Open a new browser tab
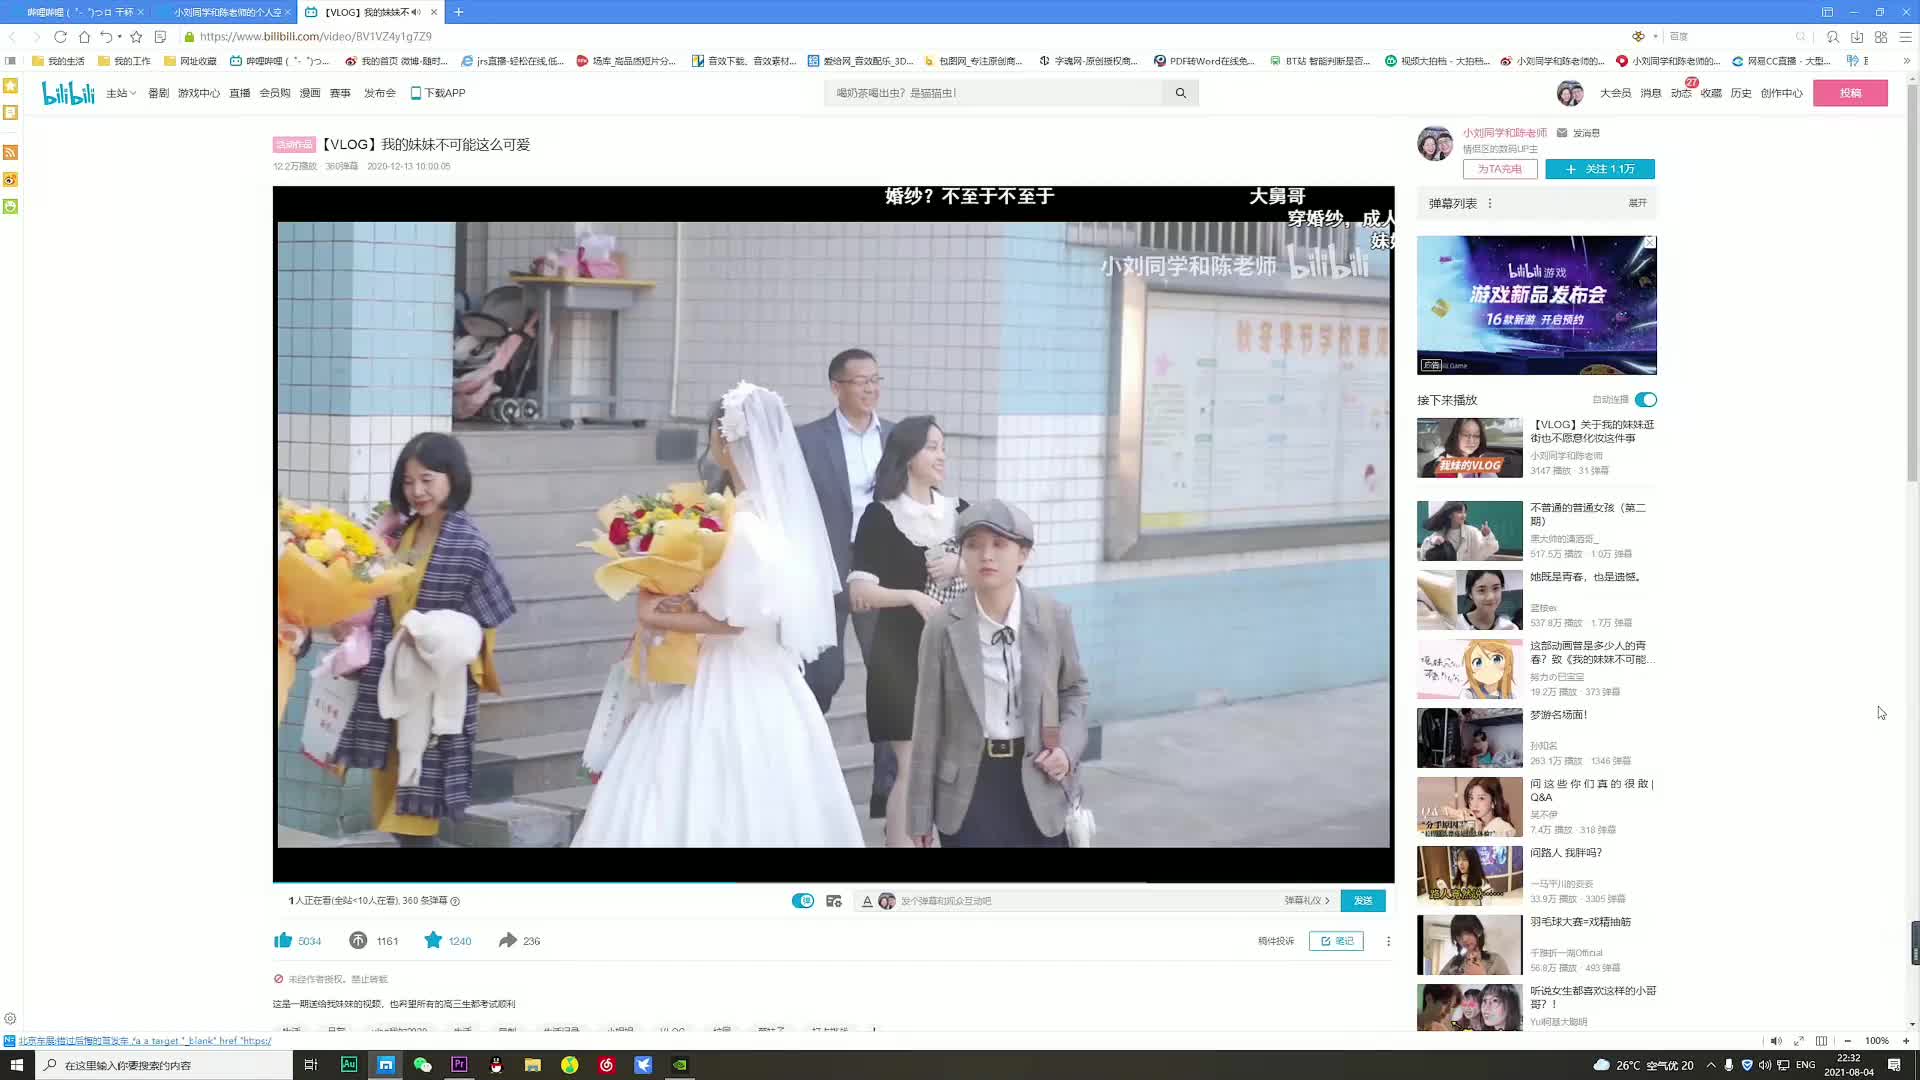1920x1080 pixels. [x=458, y=12]
